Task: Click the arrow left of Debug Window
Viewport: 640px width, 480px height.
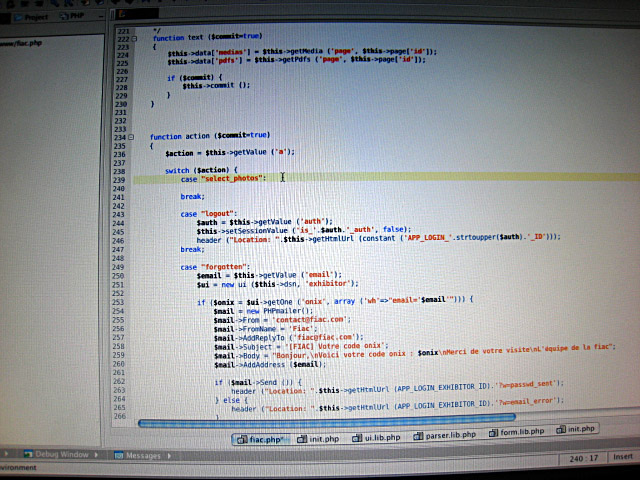Action: [x=6, y=453]
